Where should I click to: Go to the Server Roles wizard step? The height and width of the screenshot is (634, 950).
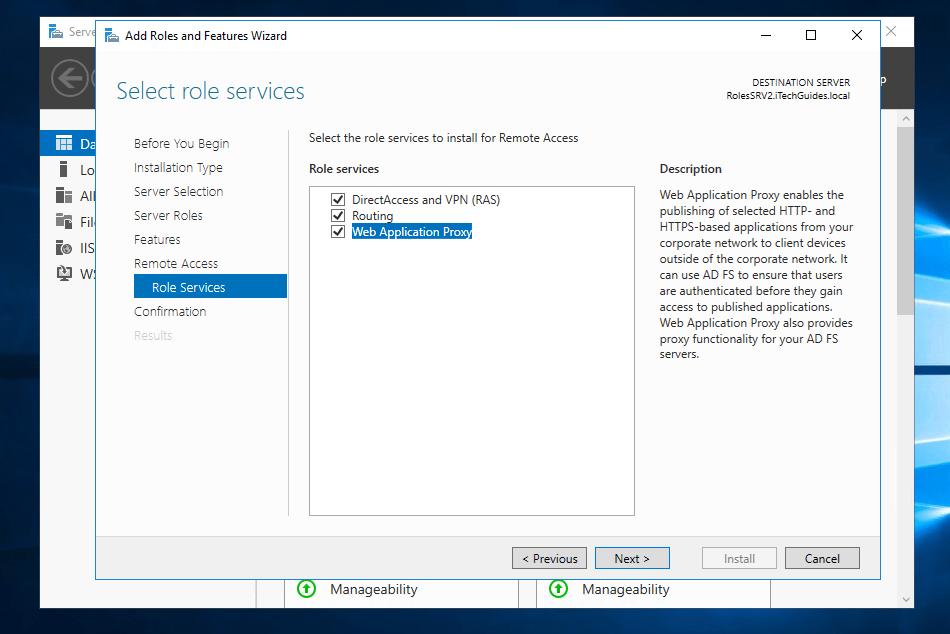168,216
